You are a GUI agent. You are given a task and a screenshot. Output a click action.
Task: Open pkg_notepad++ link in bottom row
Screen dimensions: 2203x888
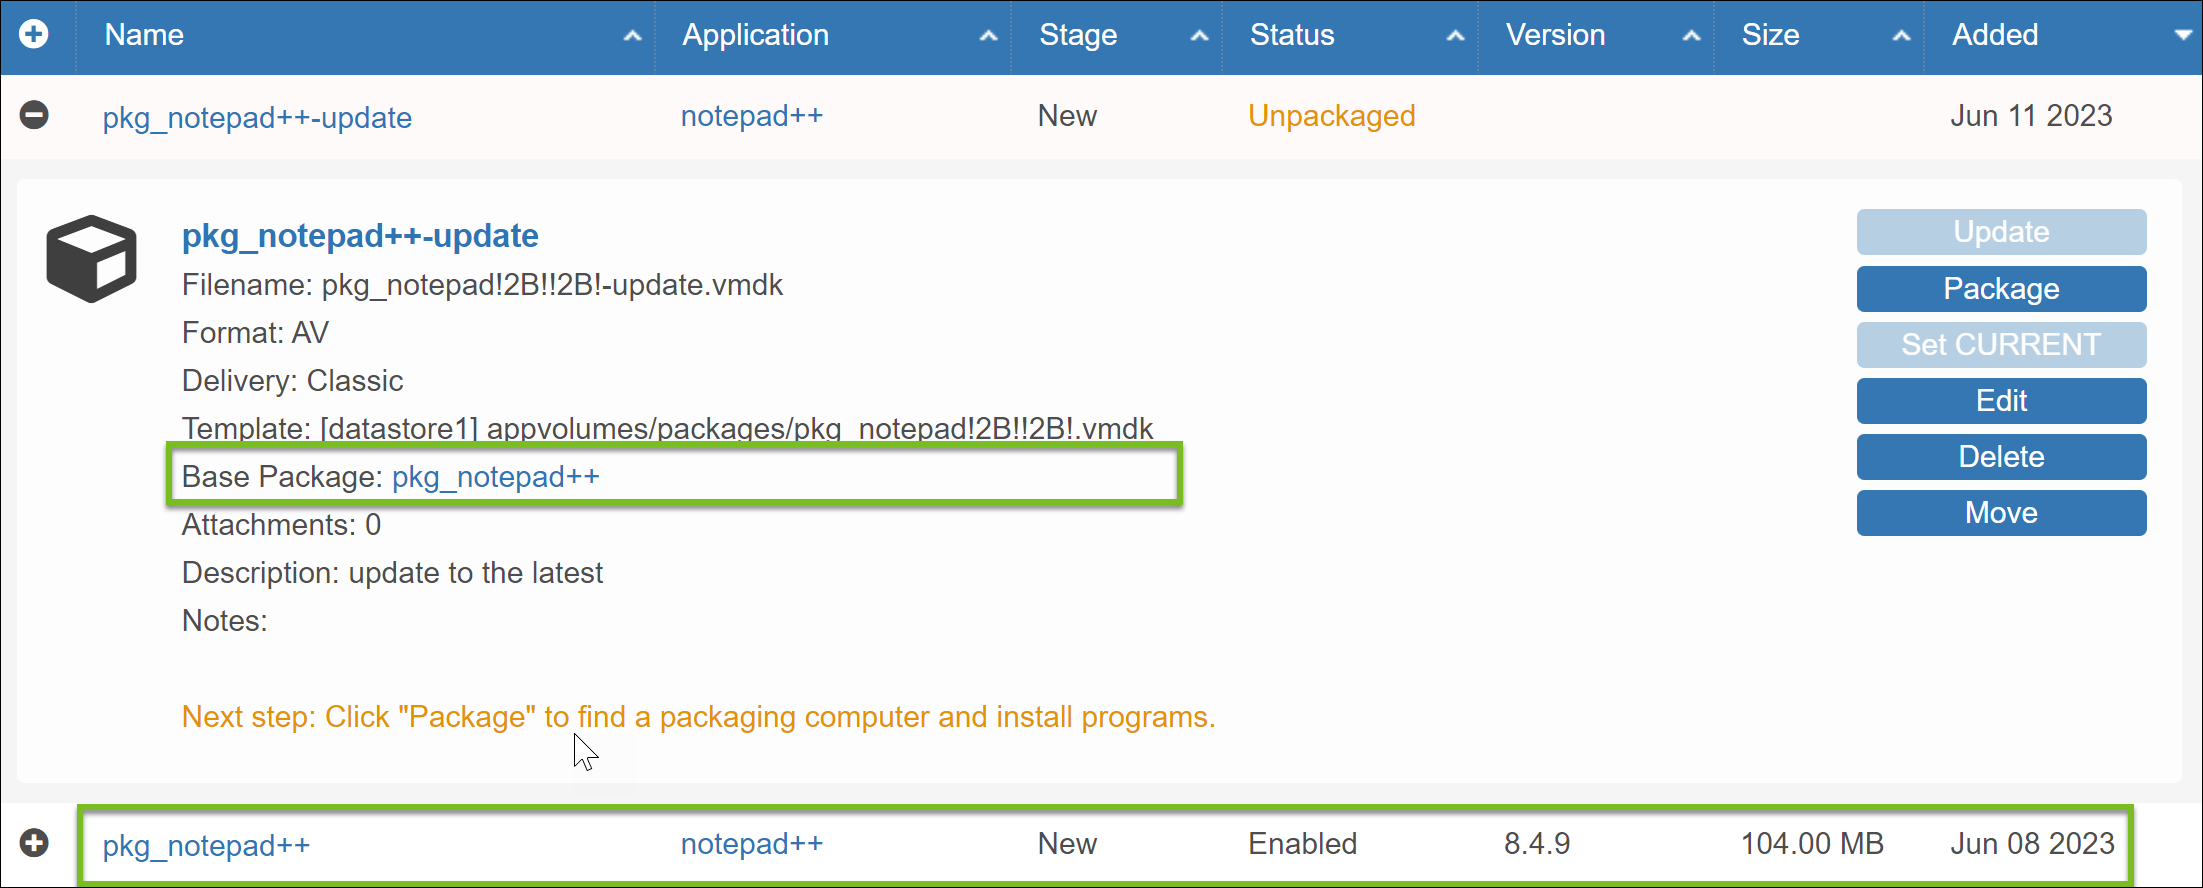(206, 845)
